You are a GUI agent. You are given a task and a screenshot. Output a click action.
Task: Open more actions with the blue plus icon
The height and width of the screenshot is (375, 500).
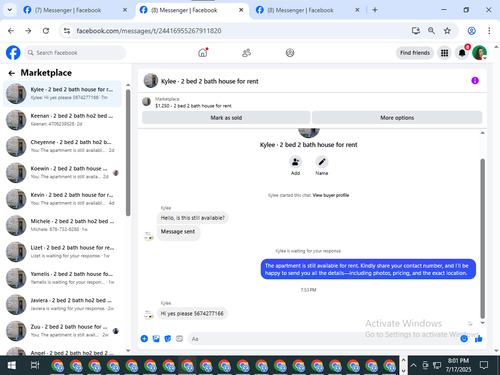pos(144,339)
